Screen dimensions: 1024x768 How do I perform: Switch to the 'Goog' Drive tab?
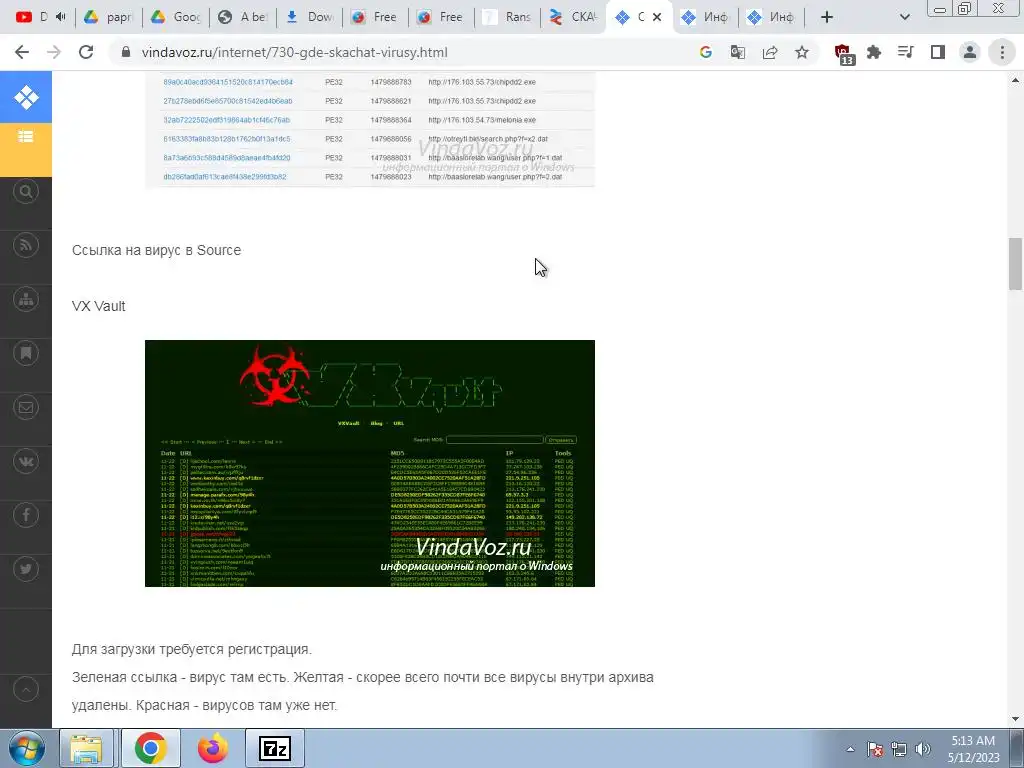point(175,17)
